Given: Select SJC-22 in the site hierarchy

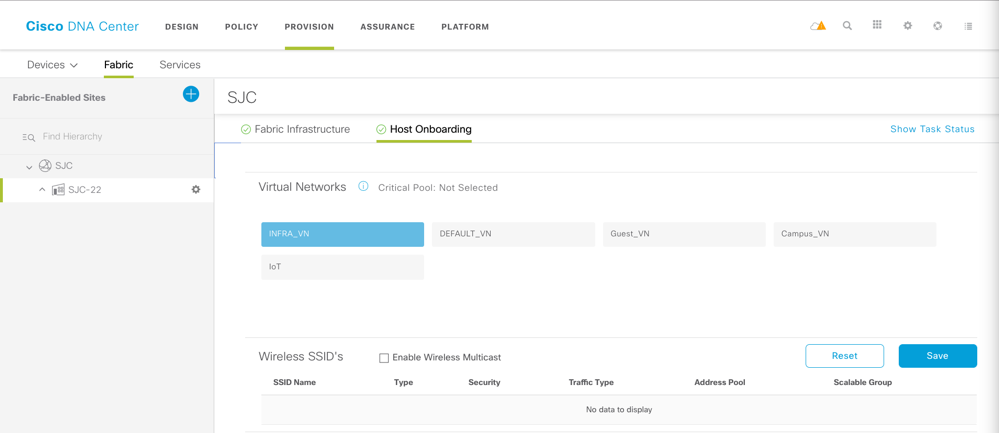Looking at the screenshot, I should pos(84,190).
